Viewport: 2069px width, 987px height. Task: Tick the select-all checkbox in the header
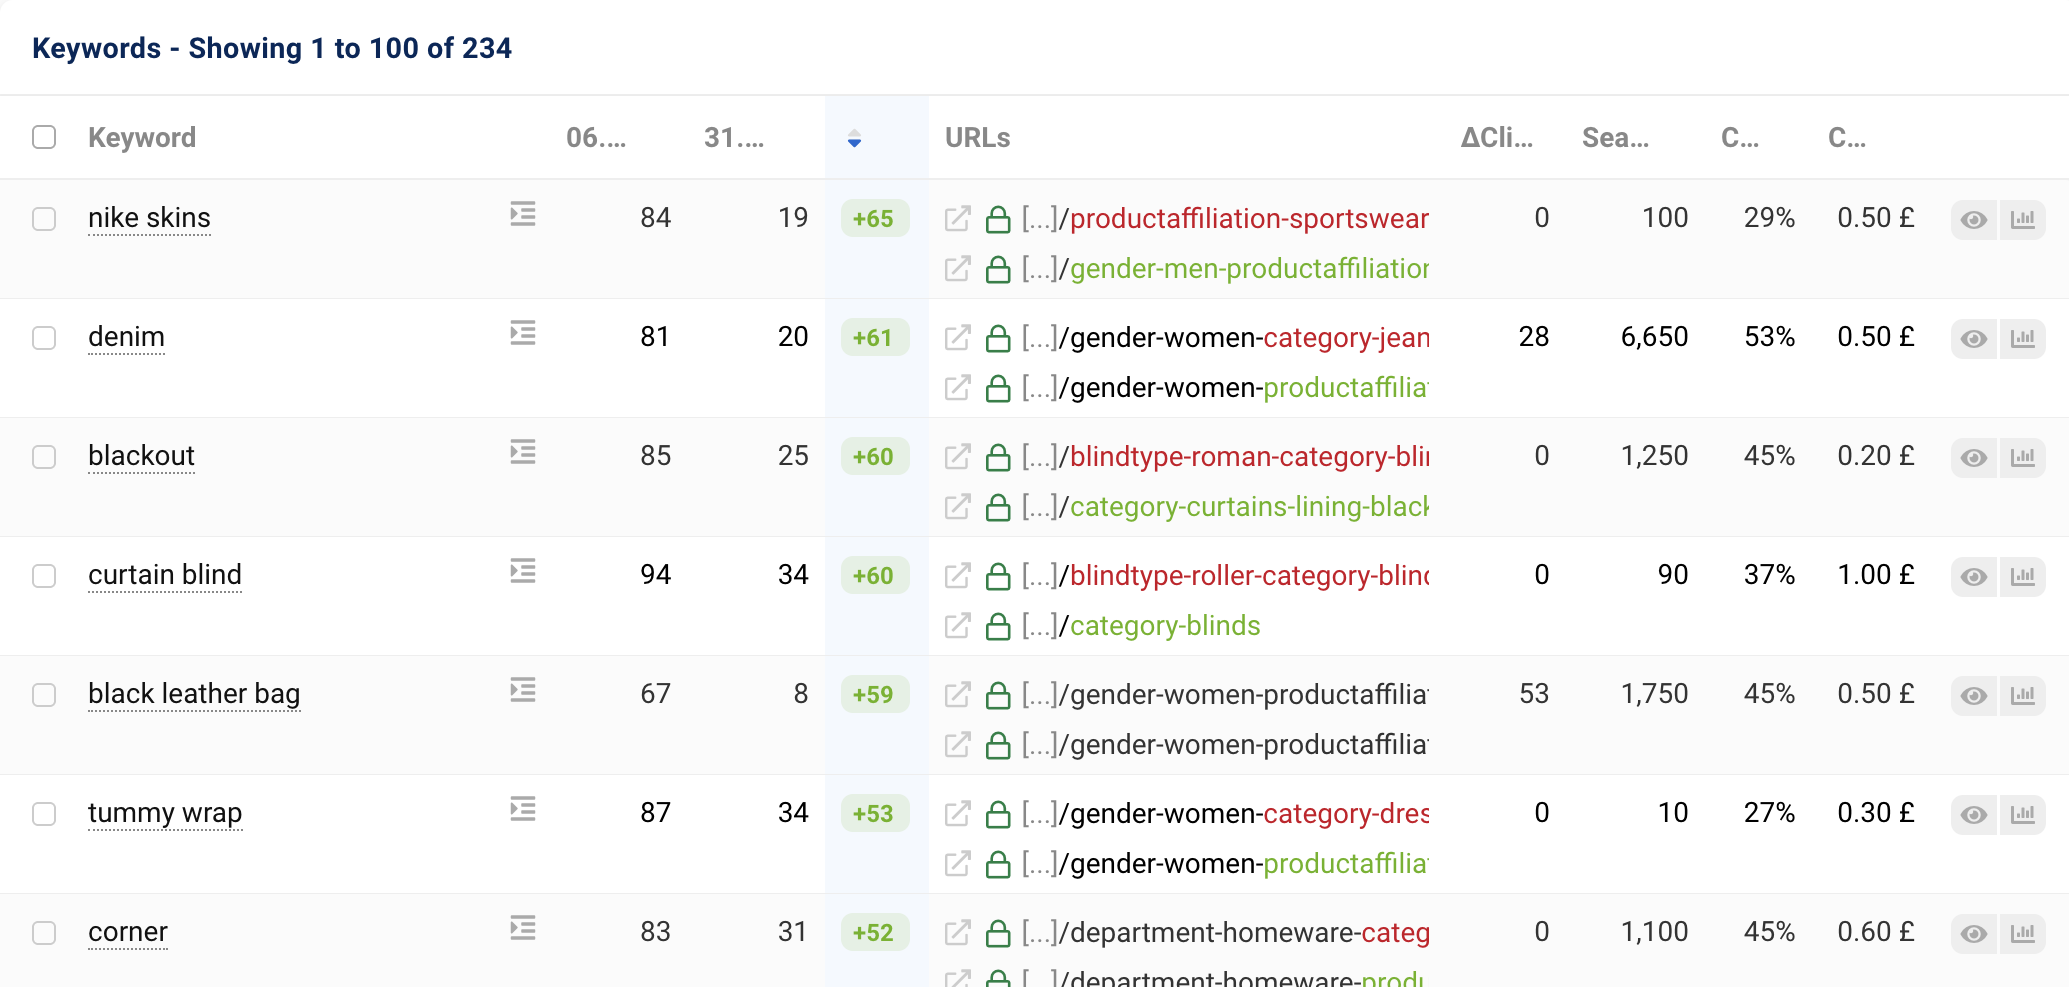[x=44, y=137]
